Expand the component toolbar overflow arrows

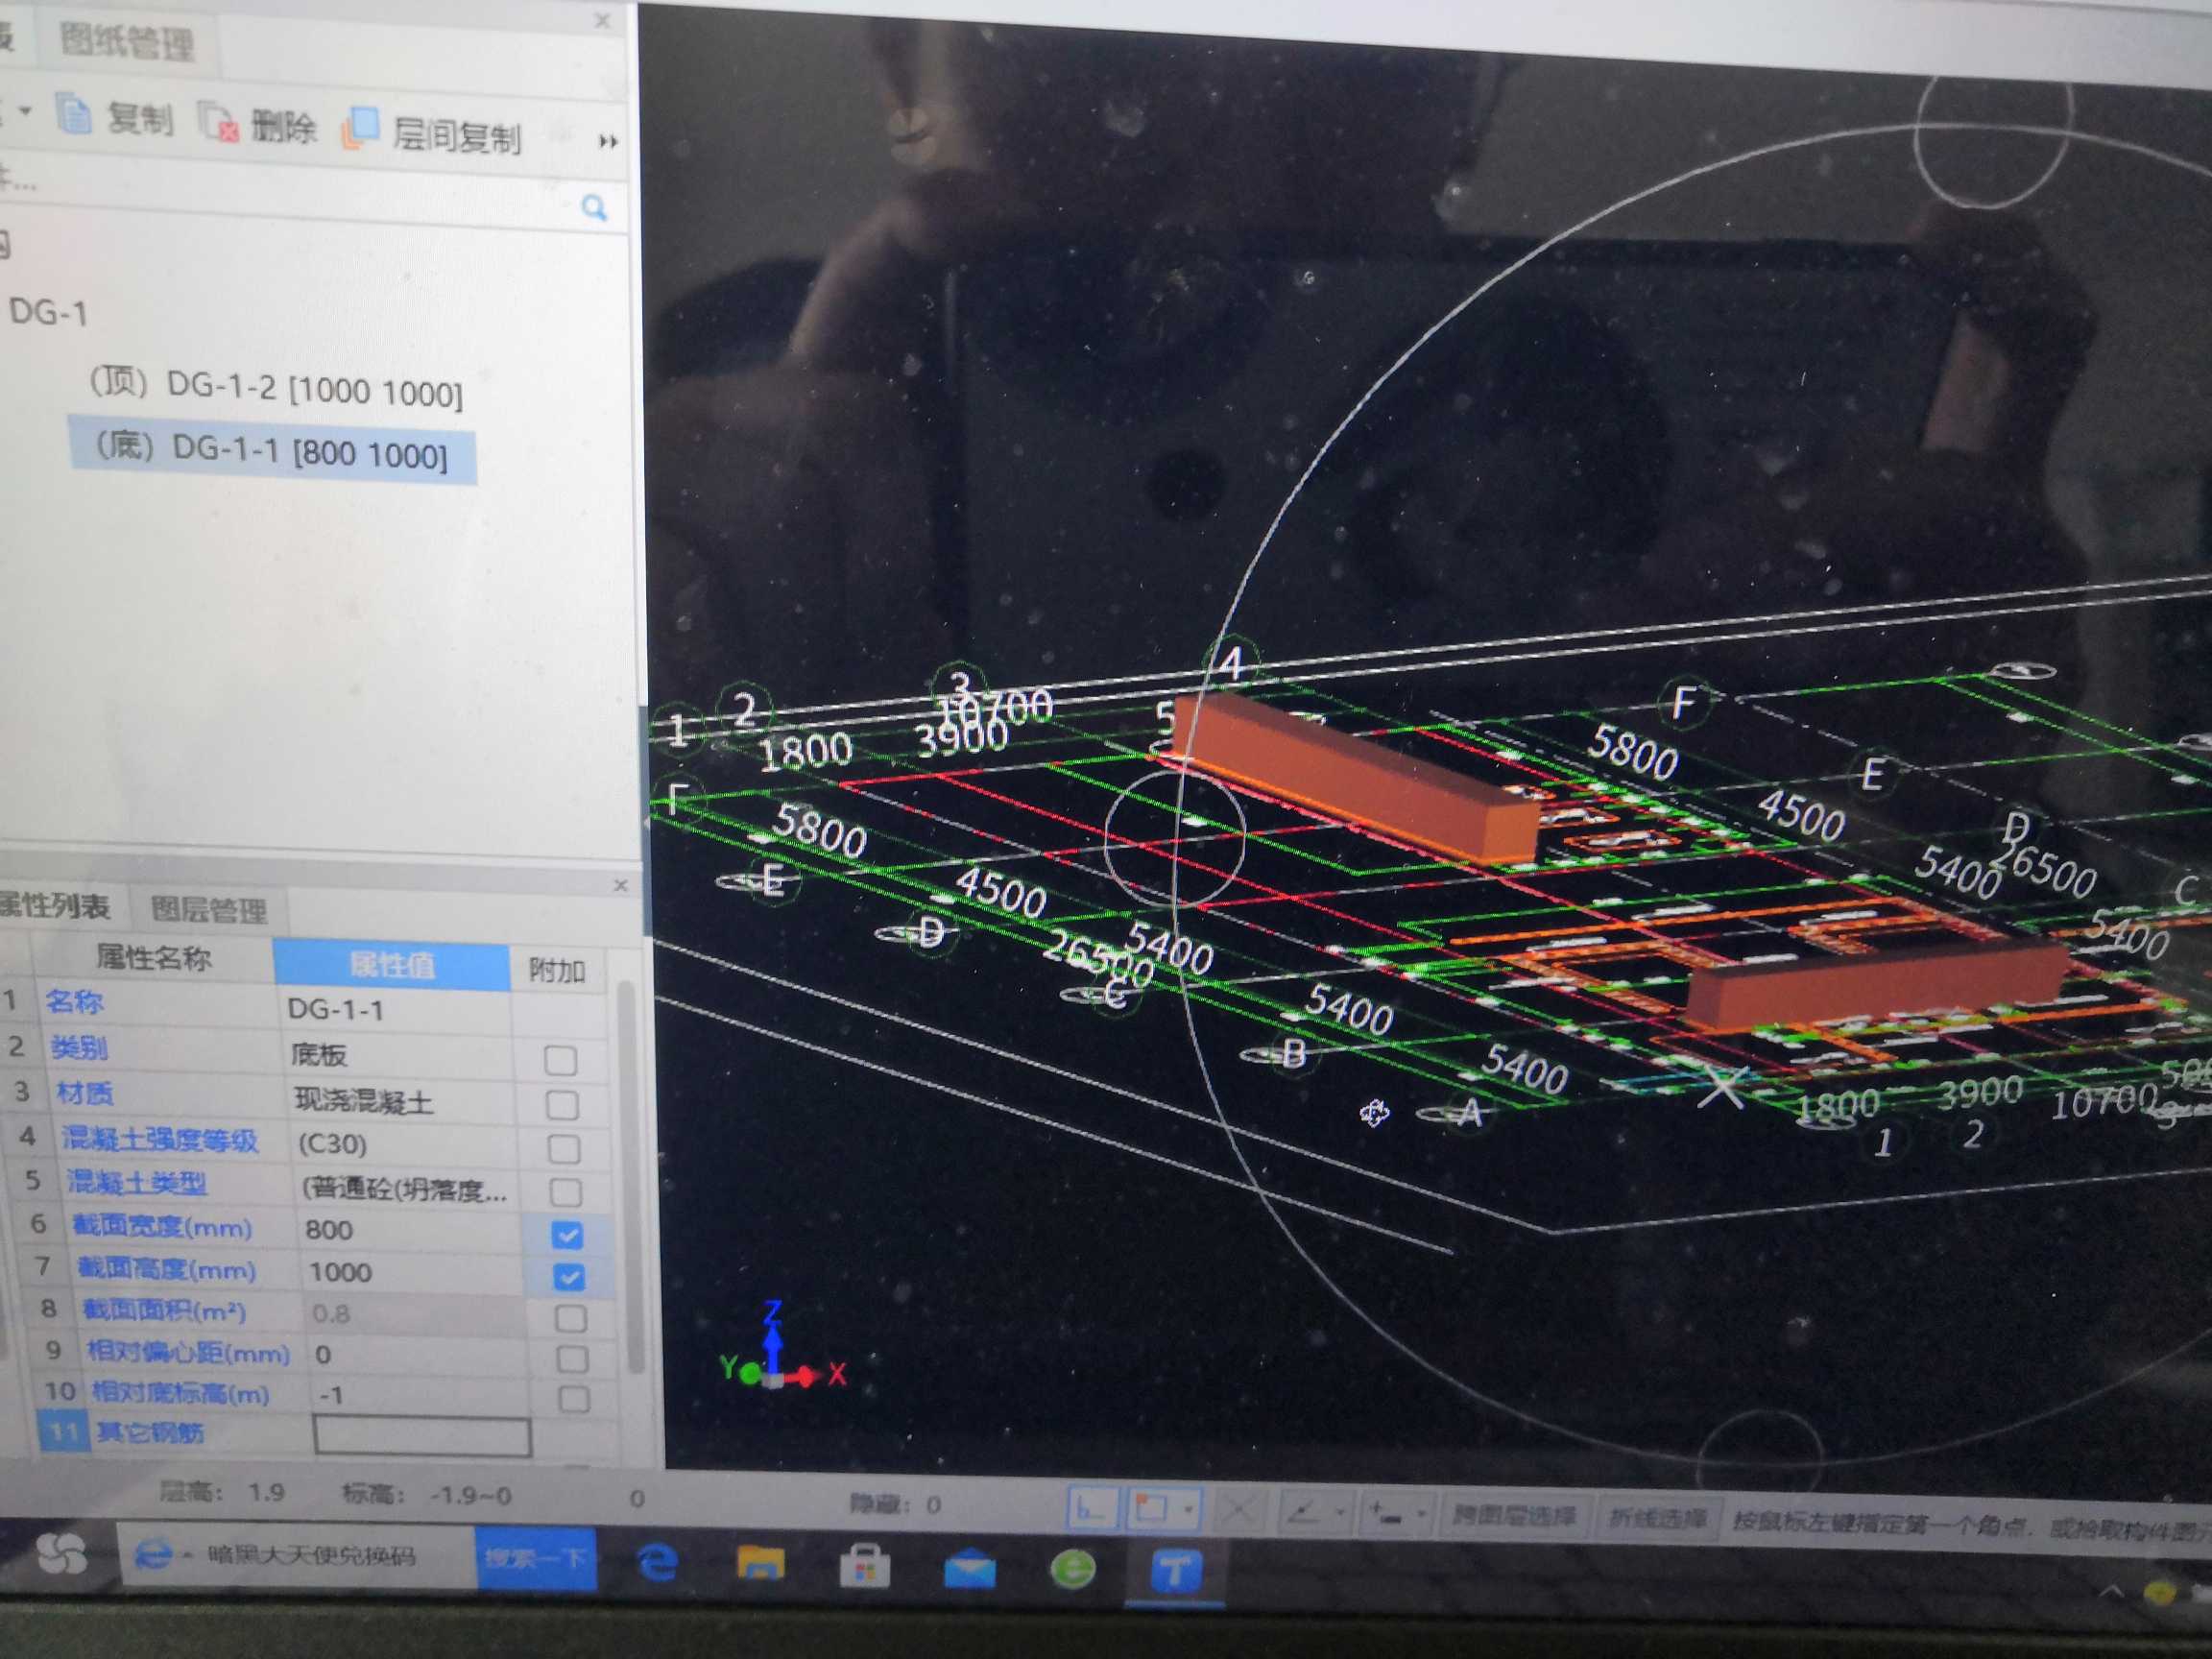[607, 141]
